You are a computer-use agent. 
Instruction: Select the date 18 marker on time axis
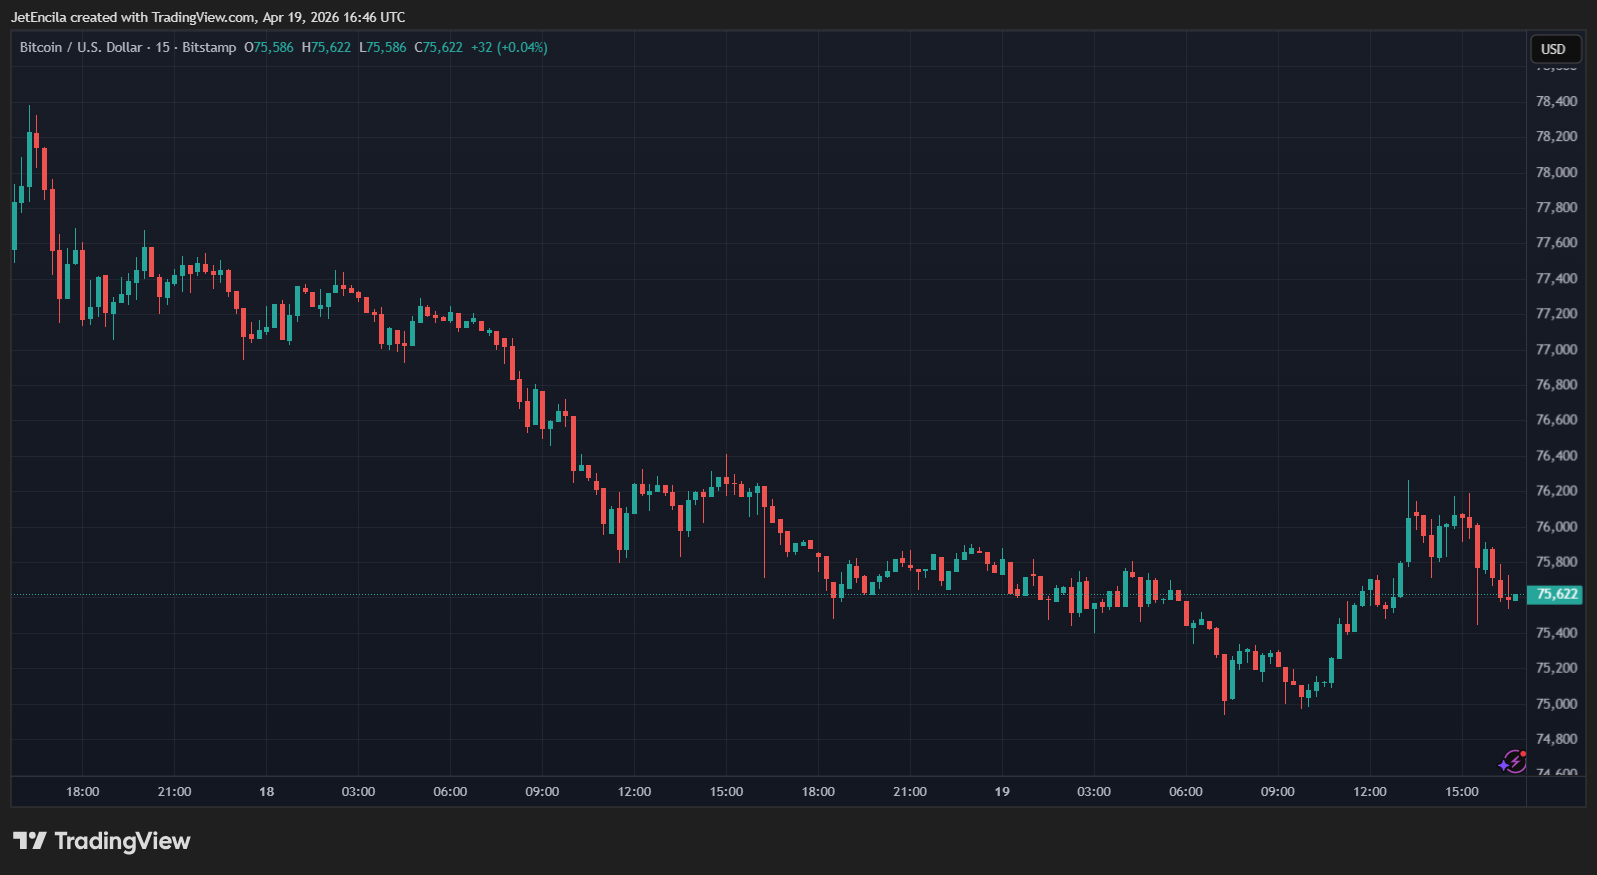coord(266,791)
